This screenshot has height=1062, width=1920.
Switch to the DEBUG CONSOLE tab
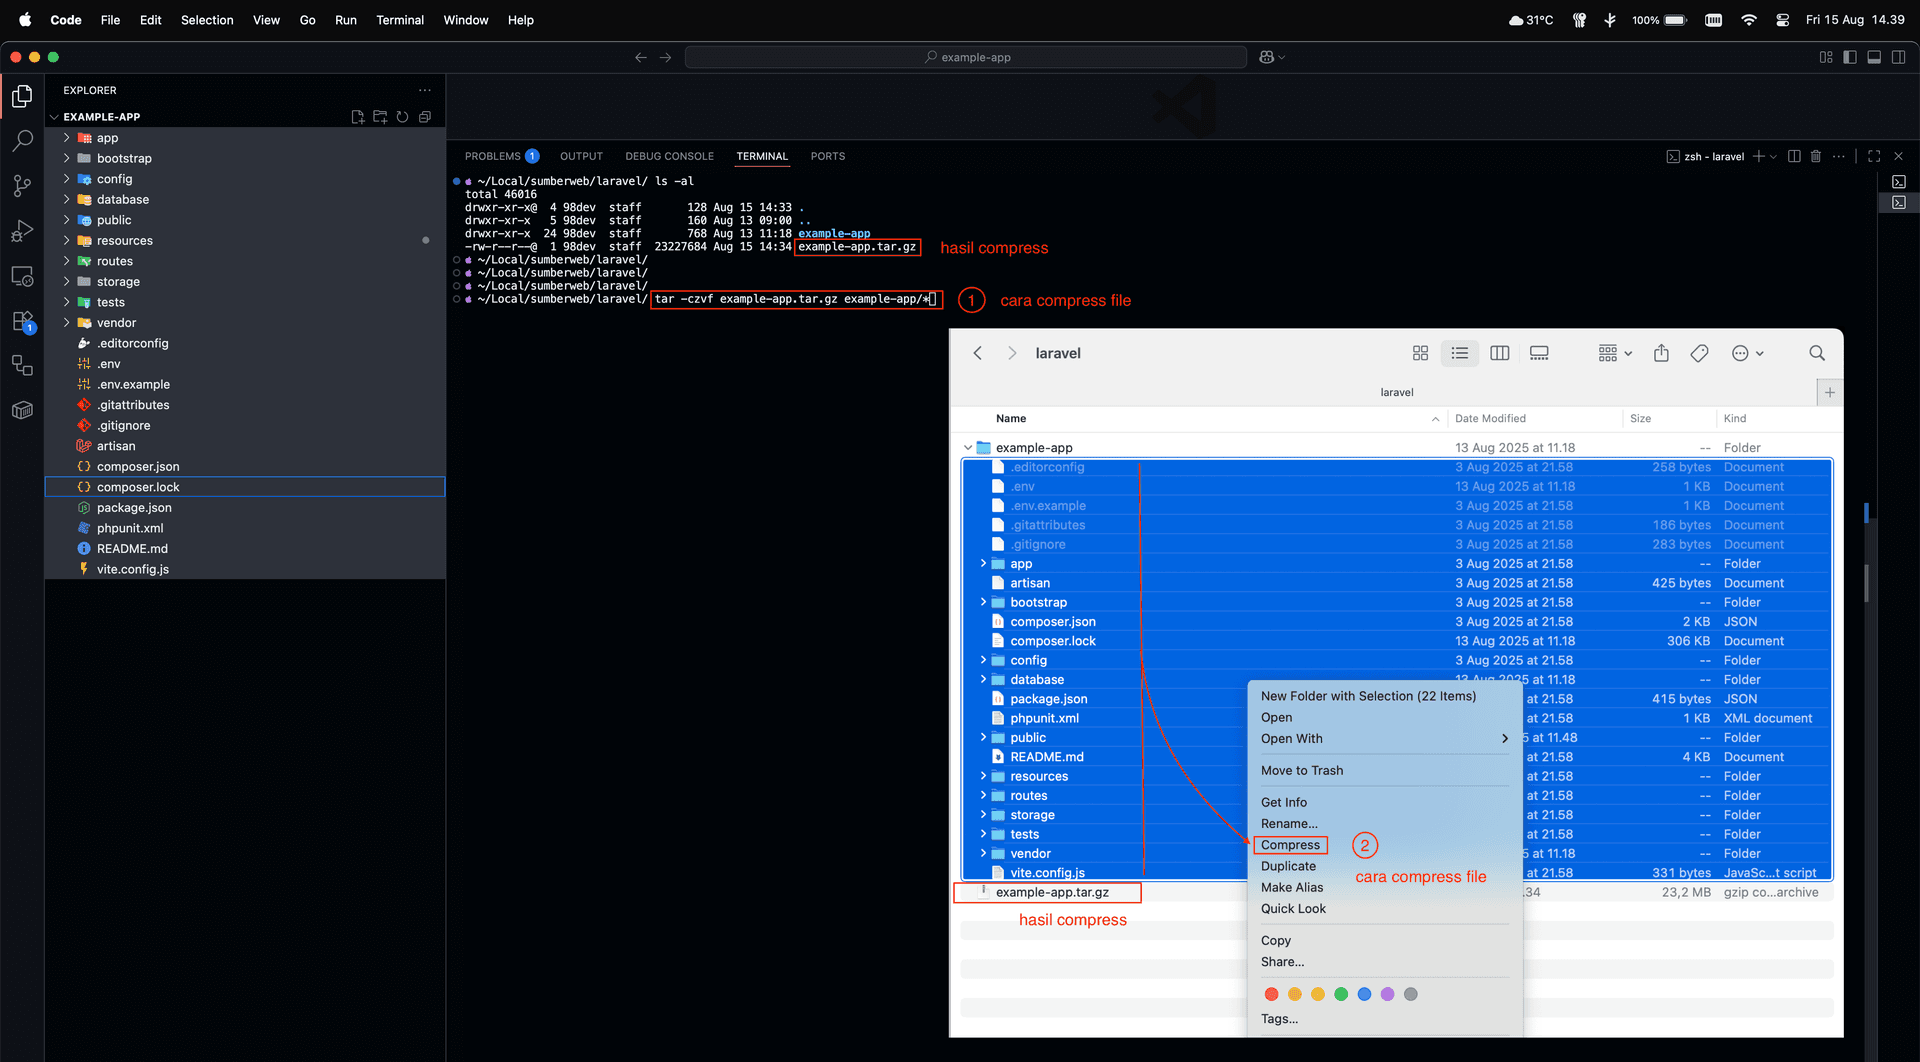point(669,156)
